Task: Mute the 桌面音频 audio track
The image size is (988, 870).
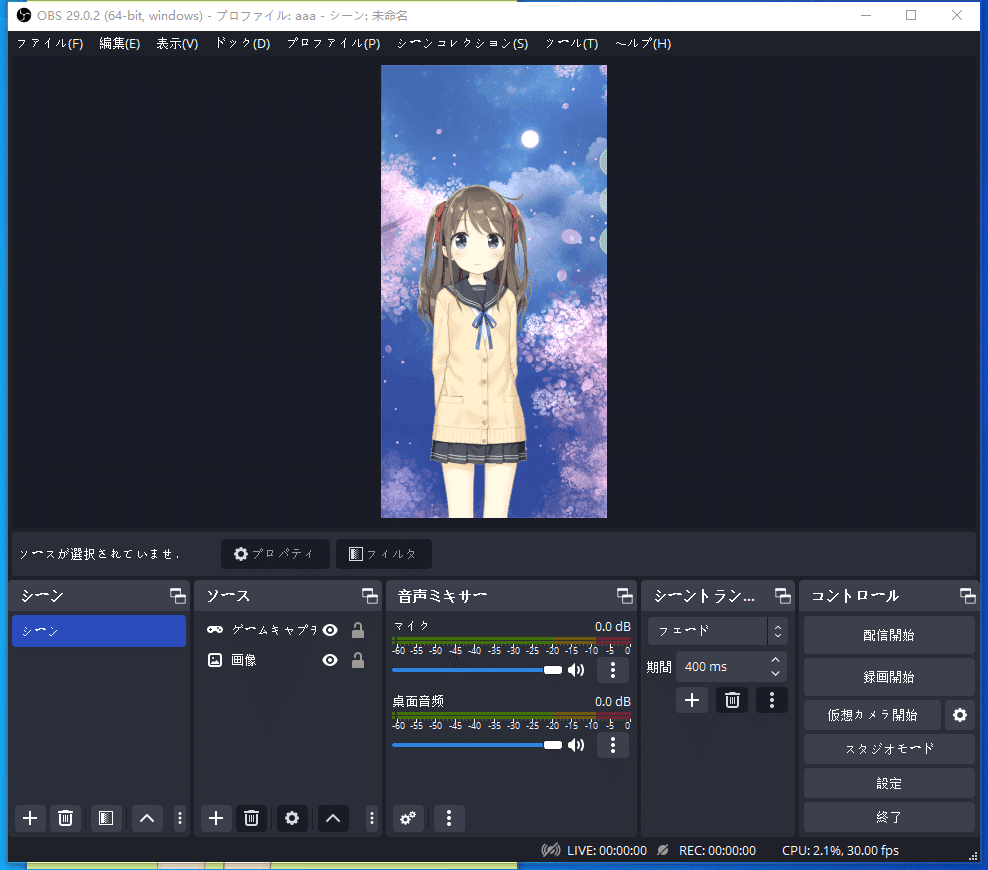Action: click(576, 745)
